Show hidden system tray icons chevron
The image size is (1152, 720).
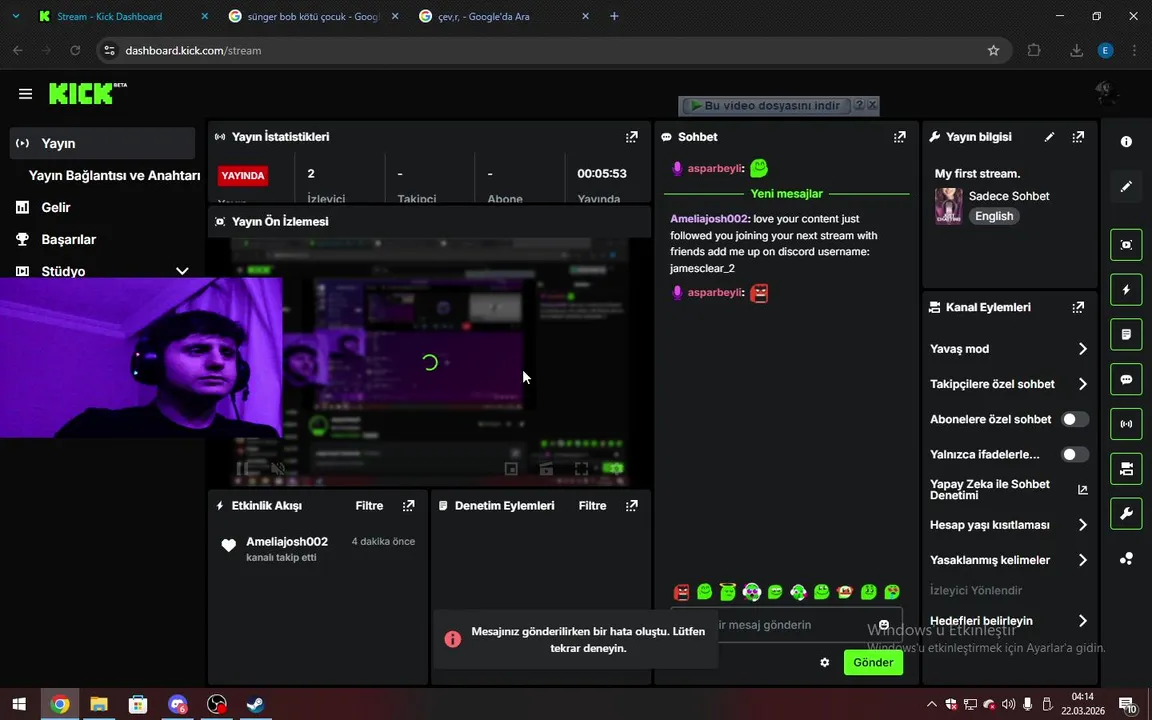point(932,704)
